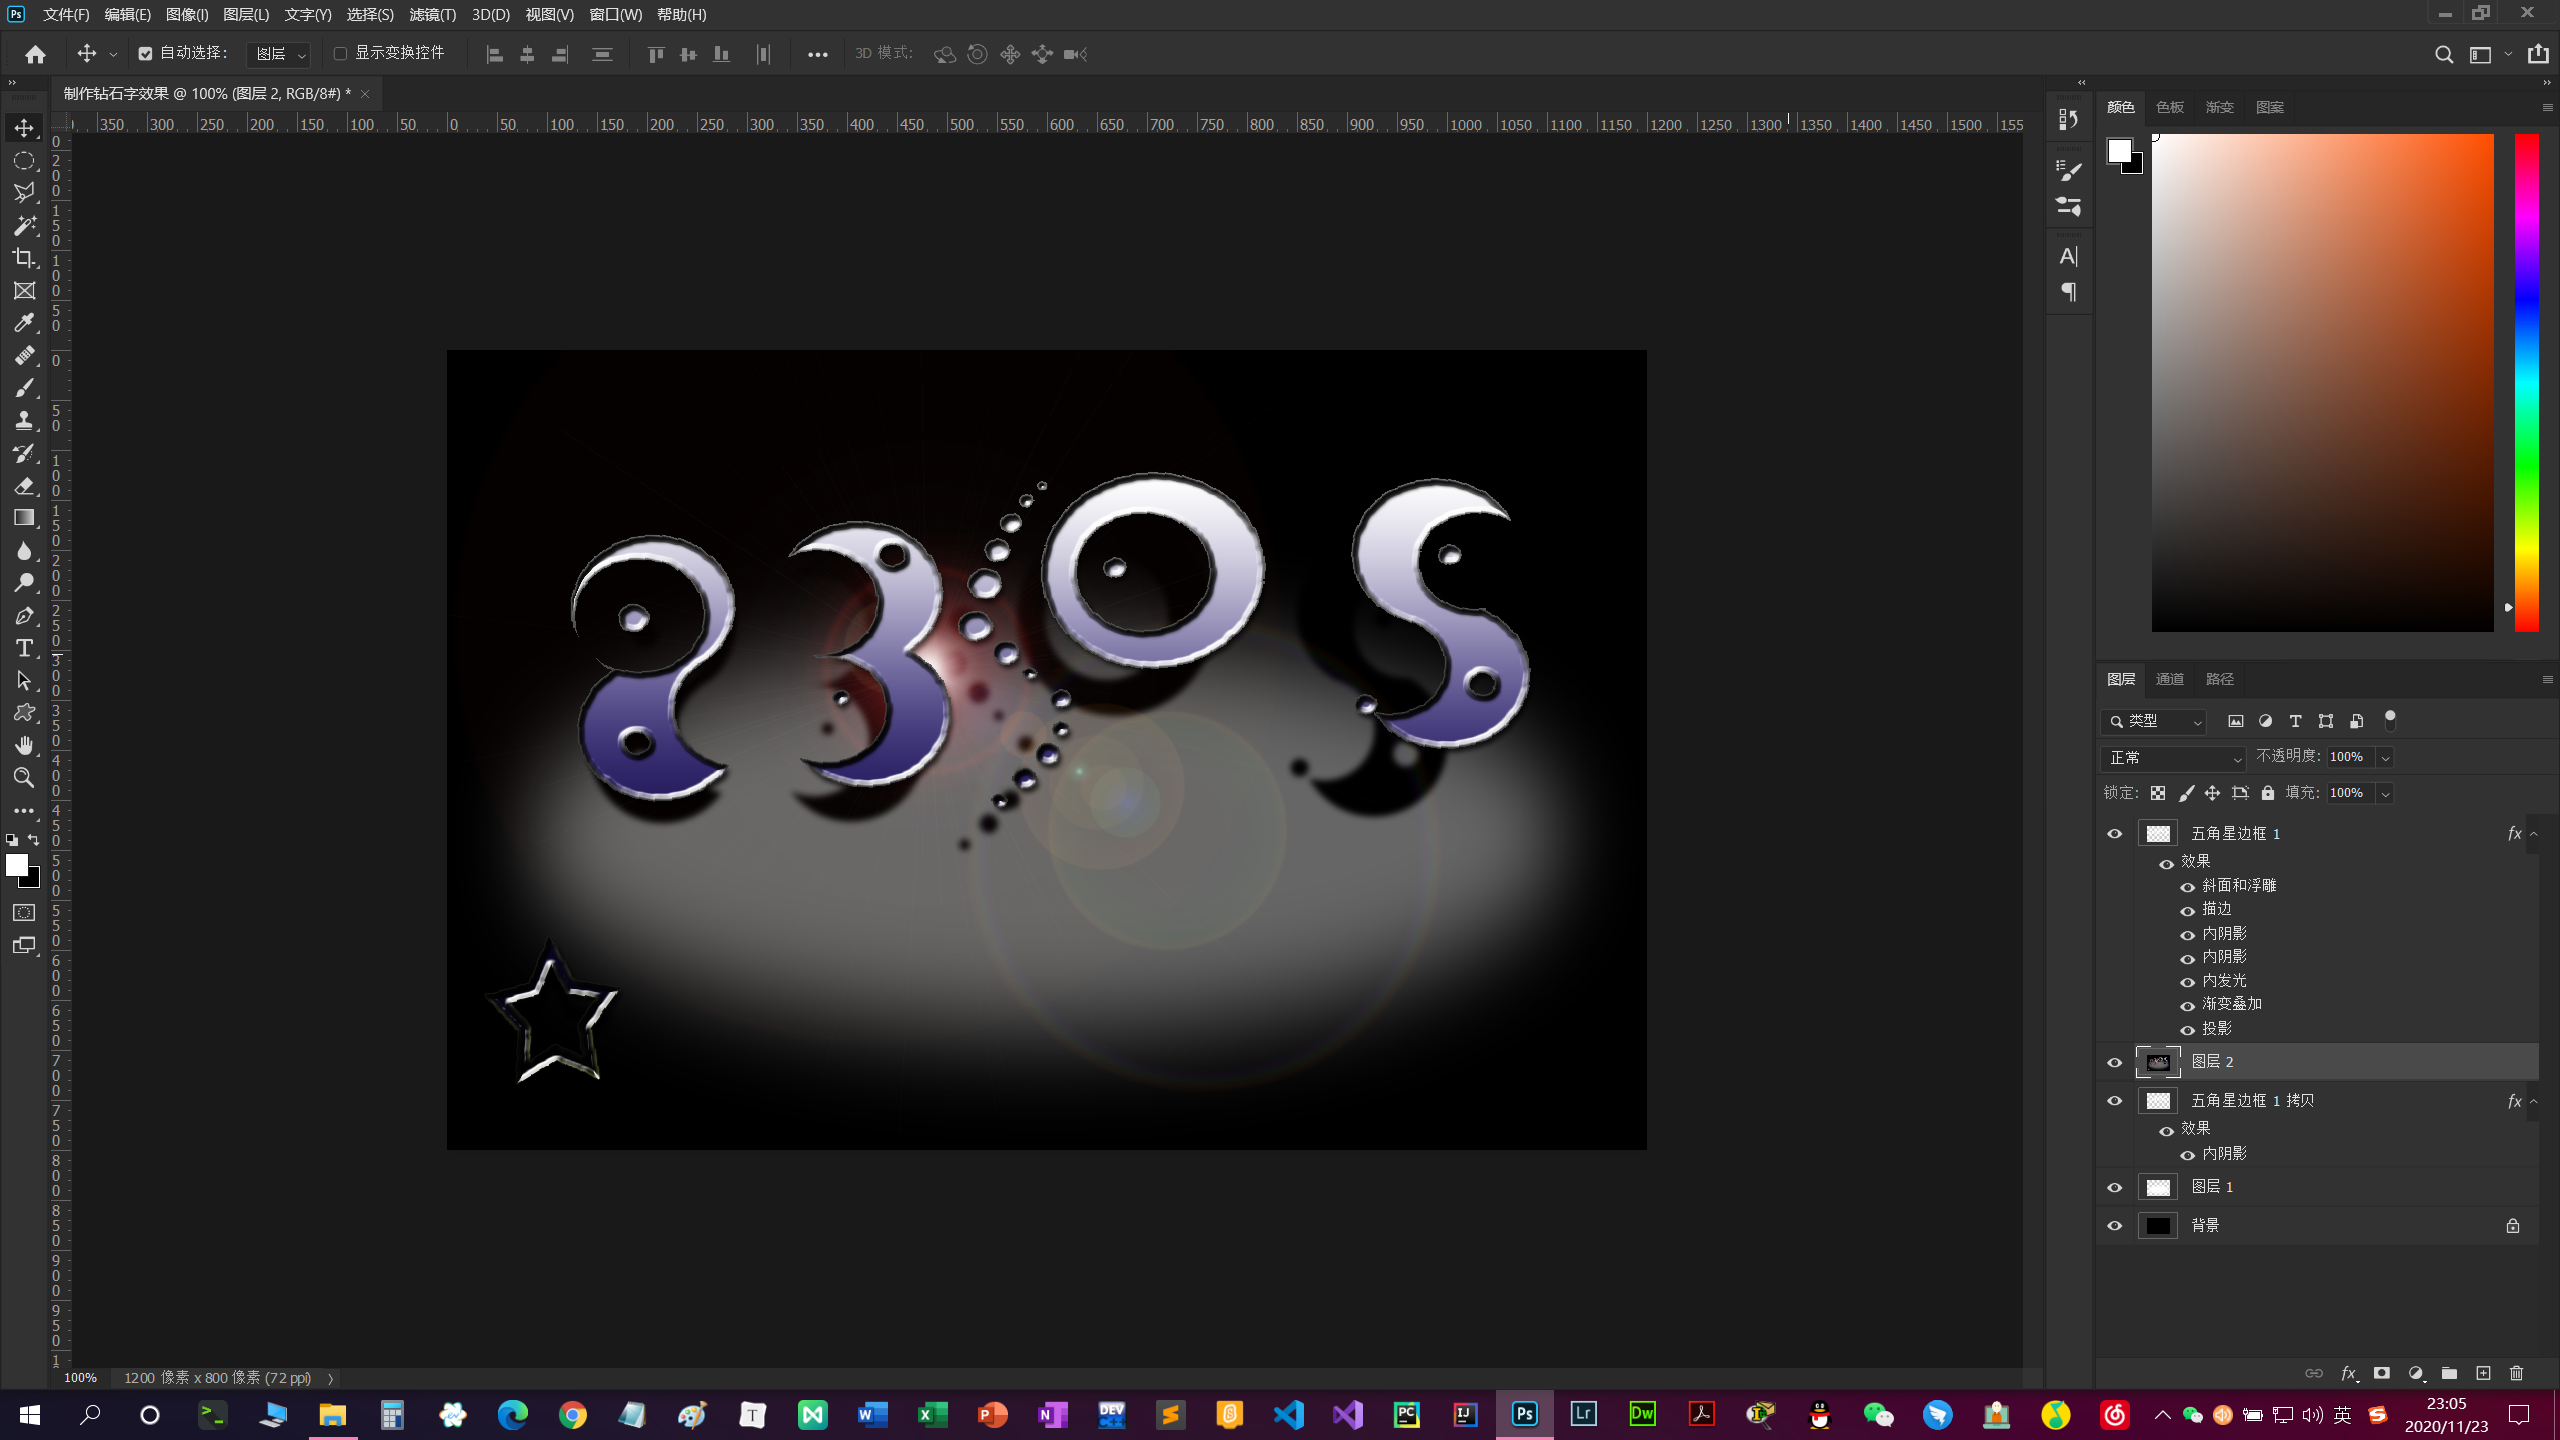Screen dimensions: 2560x1440
Task: Click the 100% zoom level field
Action: (80, 1378)
